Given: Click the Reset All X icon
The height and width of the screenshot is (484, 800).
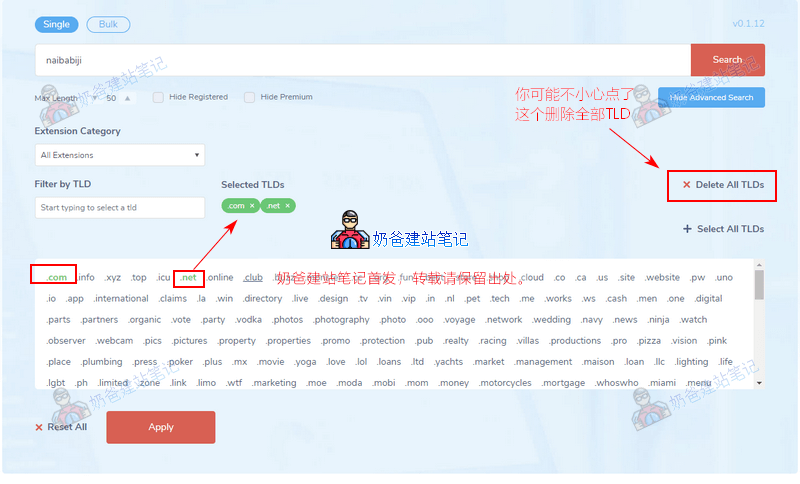Looking at the screenshot, I should 39,427.
